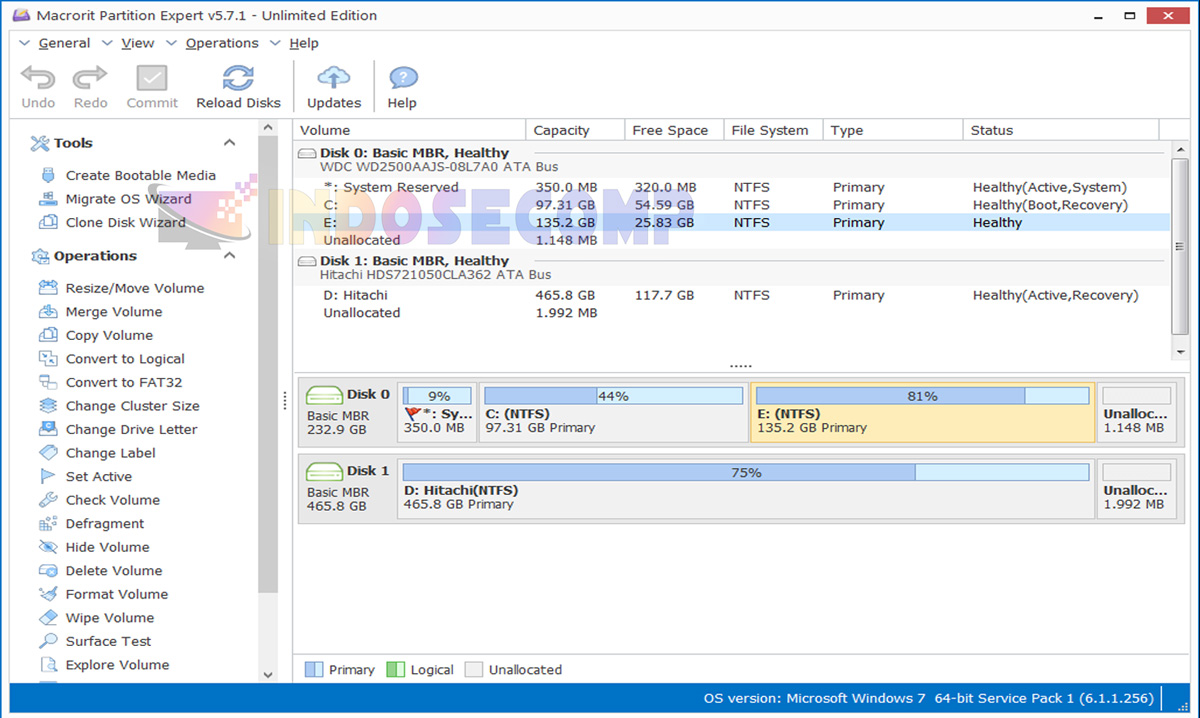Click Reload Disks refresh icon

point(238,78)
